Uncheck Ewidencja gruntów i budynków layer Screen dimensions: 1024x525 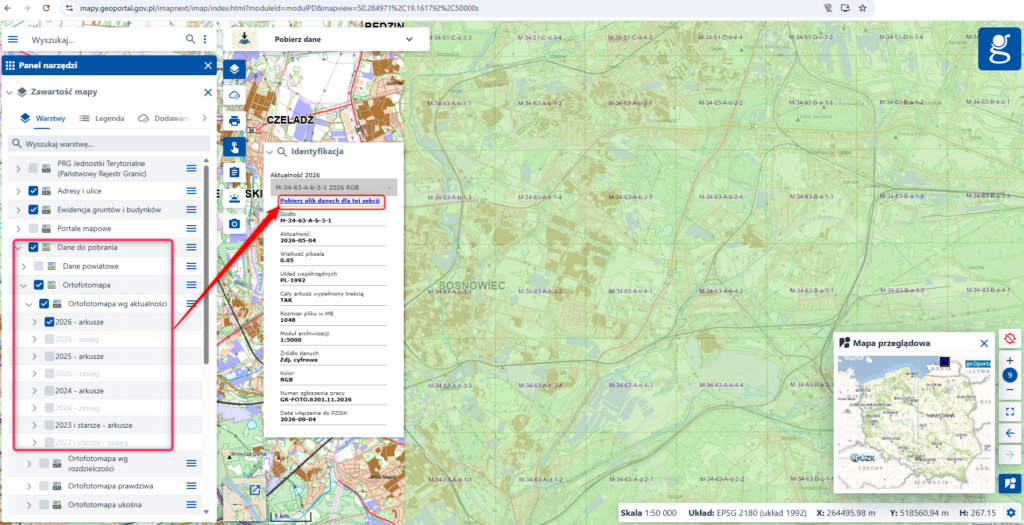point(33,210)
